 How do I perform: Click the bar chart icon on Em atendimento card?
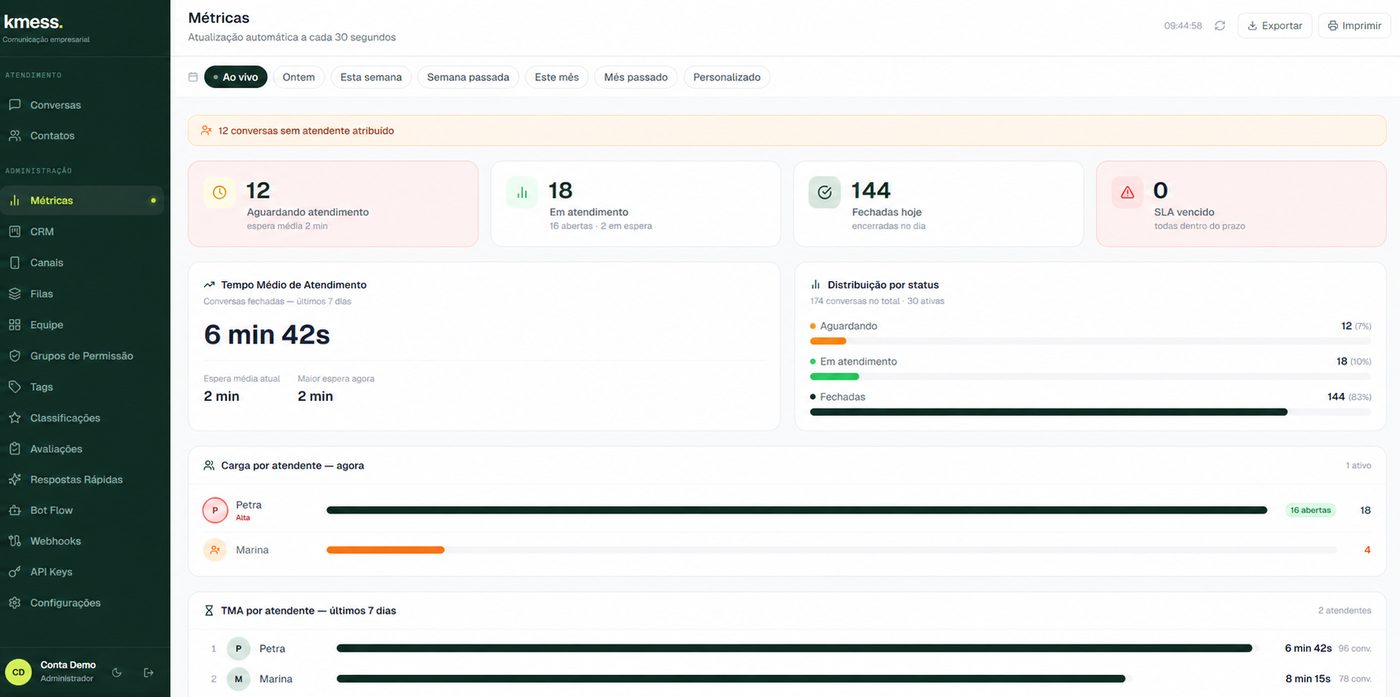pos(522,192)
